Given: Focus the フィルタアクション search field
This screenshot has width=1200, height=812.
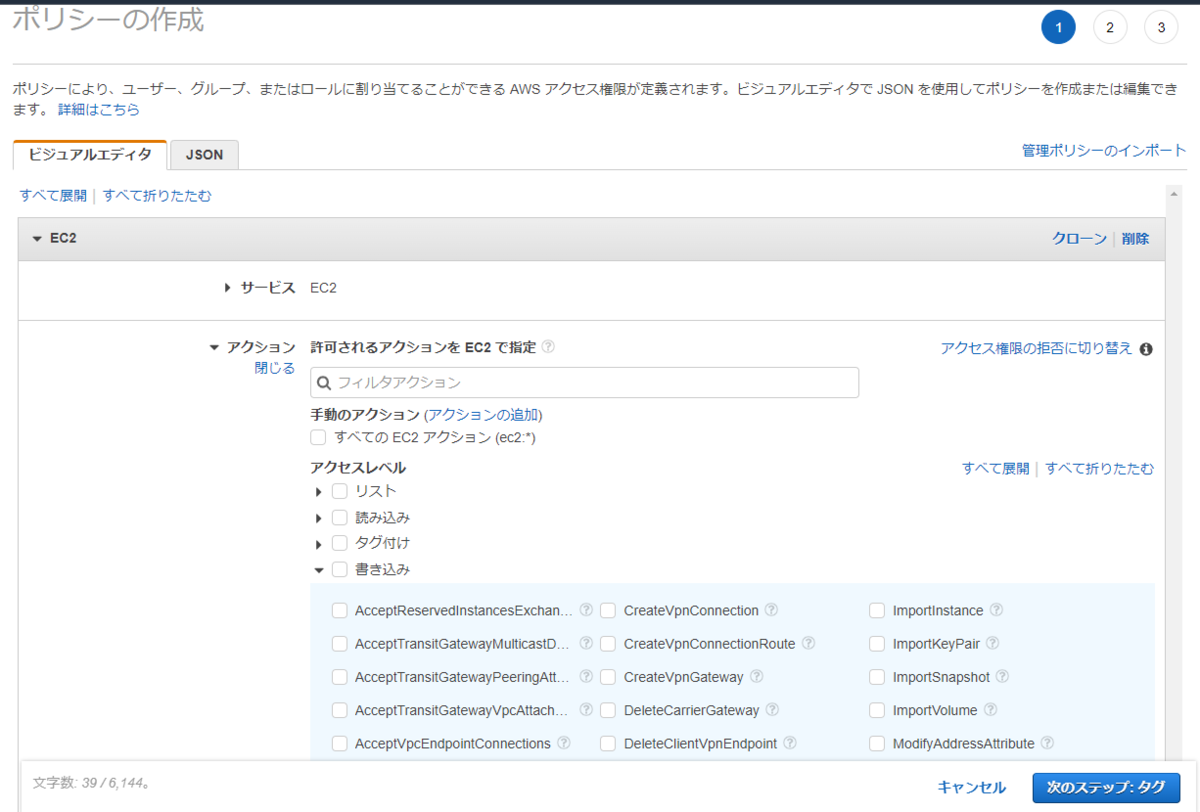Looking at the screenshot, I should [x=585, y=383].
